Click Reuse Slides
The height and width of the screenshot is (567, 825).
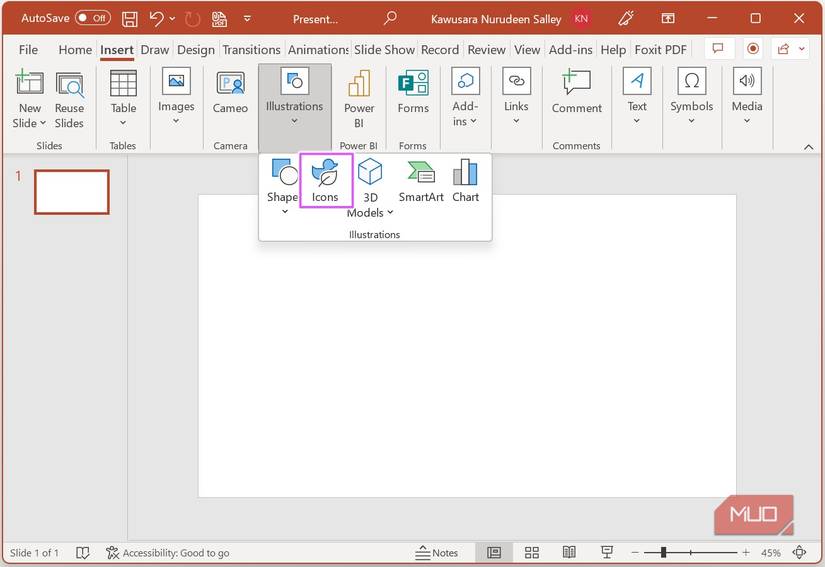pos(69,100)
